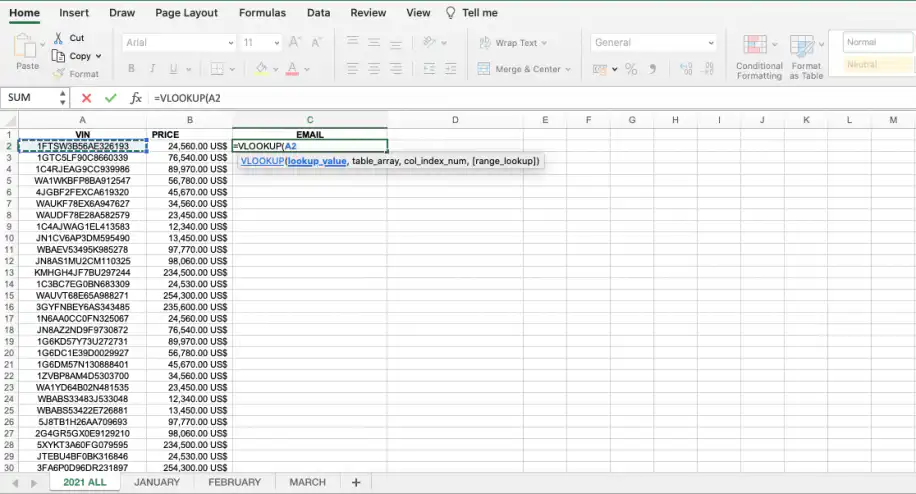The height and width of the screenshot is (494, 916).
Task: Switch to the FEBRUARY sheet tab
Action: [234, 482]
